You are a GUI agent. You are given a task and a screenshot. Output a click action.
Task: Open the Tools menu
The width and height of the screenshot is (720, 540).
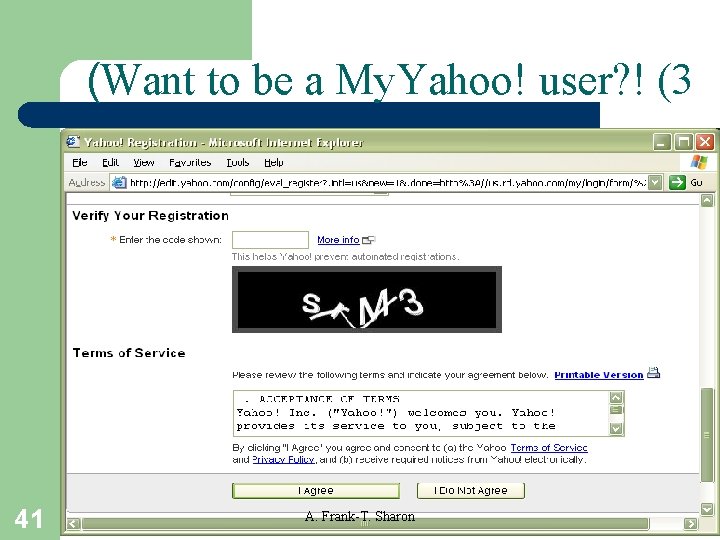click(x=237, y=163)
